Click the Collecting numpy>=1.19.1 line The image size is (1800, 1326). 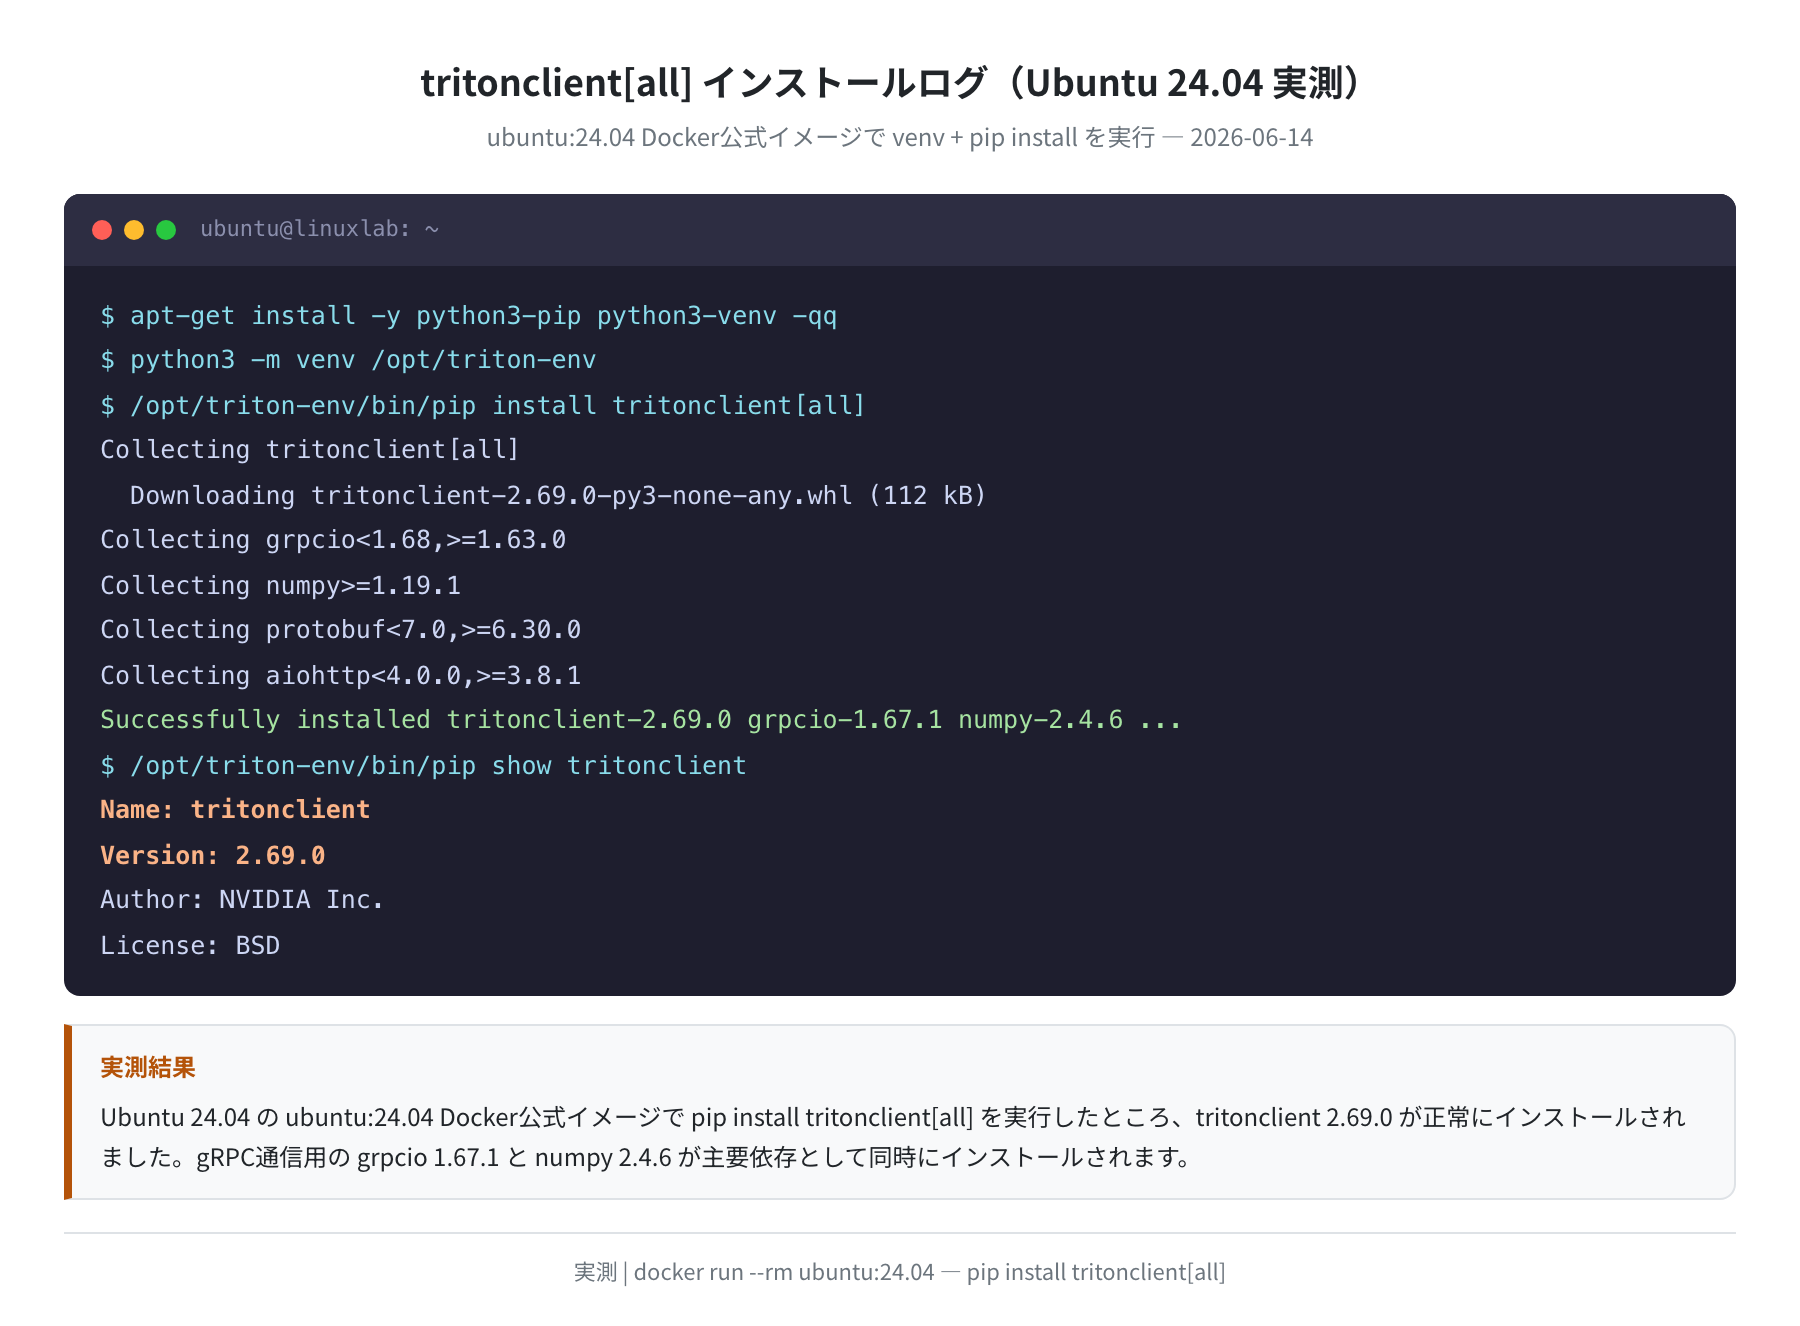click(x=281, y=585)
